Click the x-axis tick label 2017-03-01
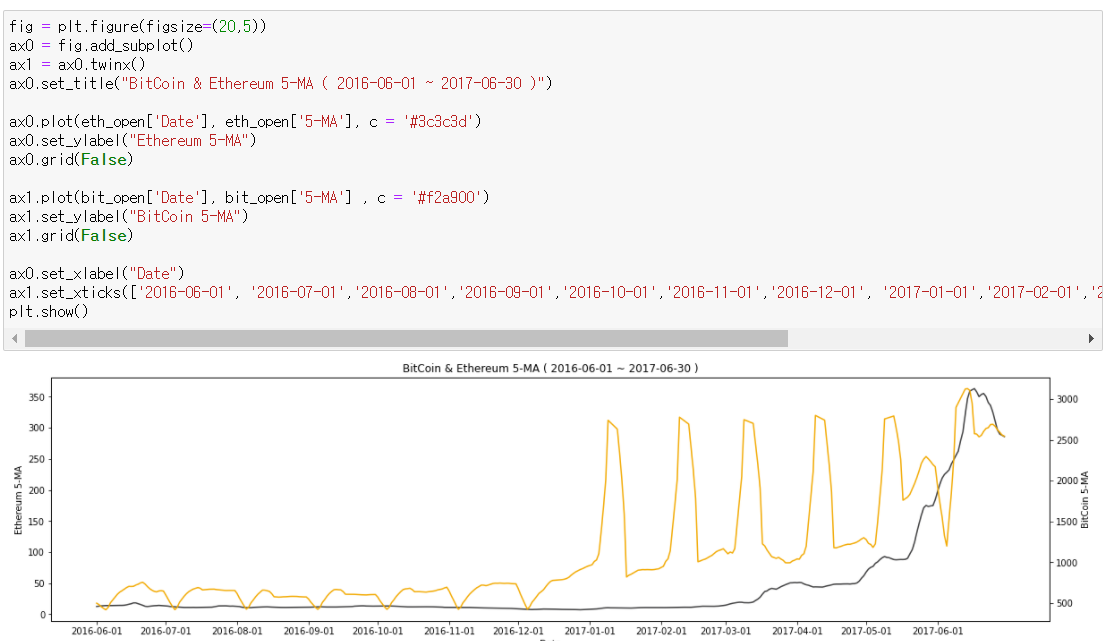 [725, 630]
